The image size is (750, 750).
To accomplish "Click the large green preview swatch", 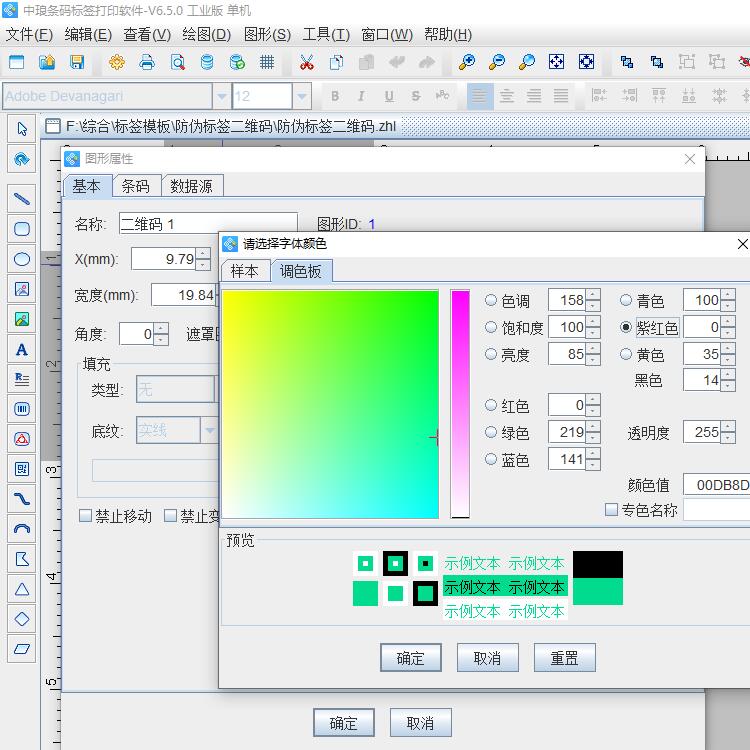I will coord(598,591).
